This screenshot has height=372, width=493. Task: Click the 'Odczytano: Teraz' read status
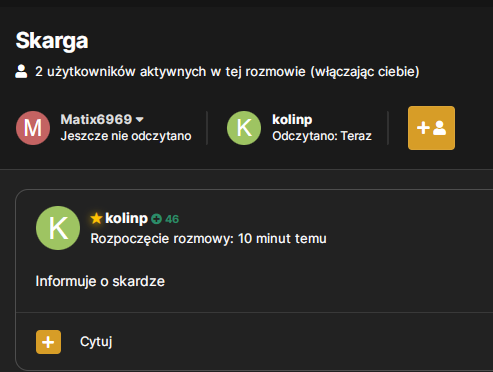(322, 136)
